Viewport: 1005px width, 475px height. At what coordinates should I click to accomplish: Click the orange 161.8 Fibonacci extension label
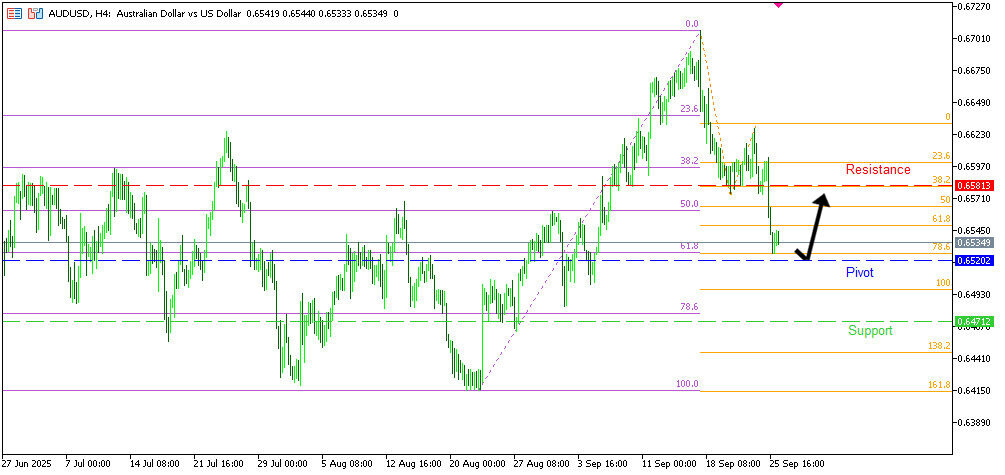coord(938,384)
